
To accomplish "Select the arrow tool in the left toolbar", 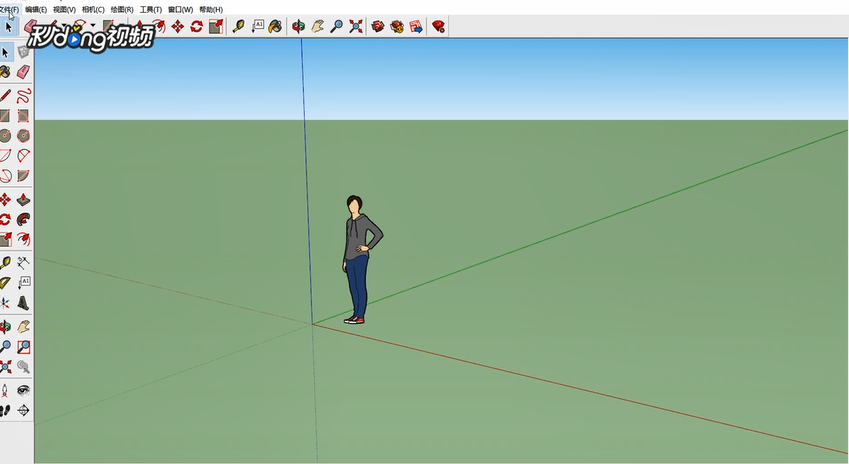I will (x=5, y=53).
